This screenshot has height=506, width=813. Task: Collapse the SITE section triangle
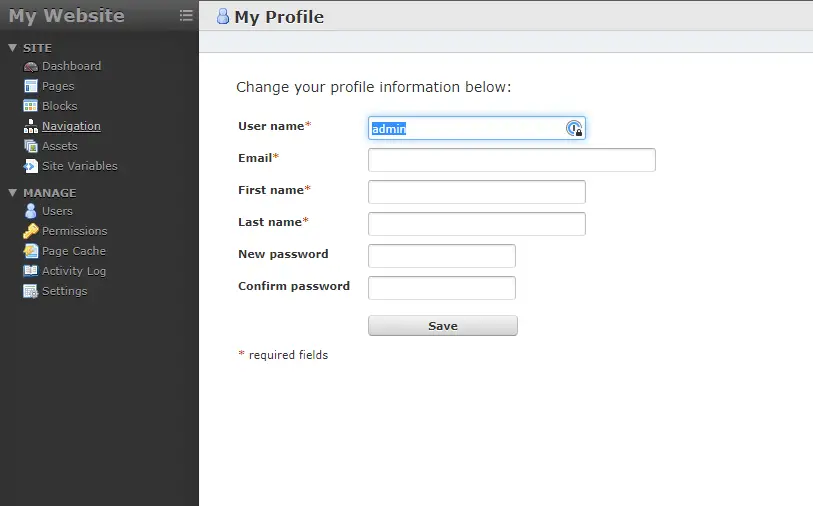12,48
